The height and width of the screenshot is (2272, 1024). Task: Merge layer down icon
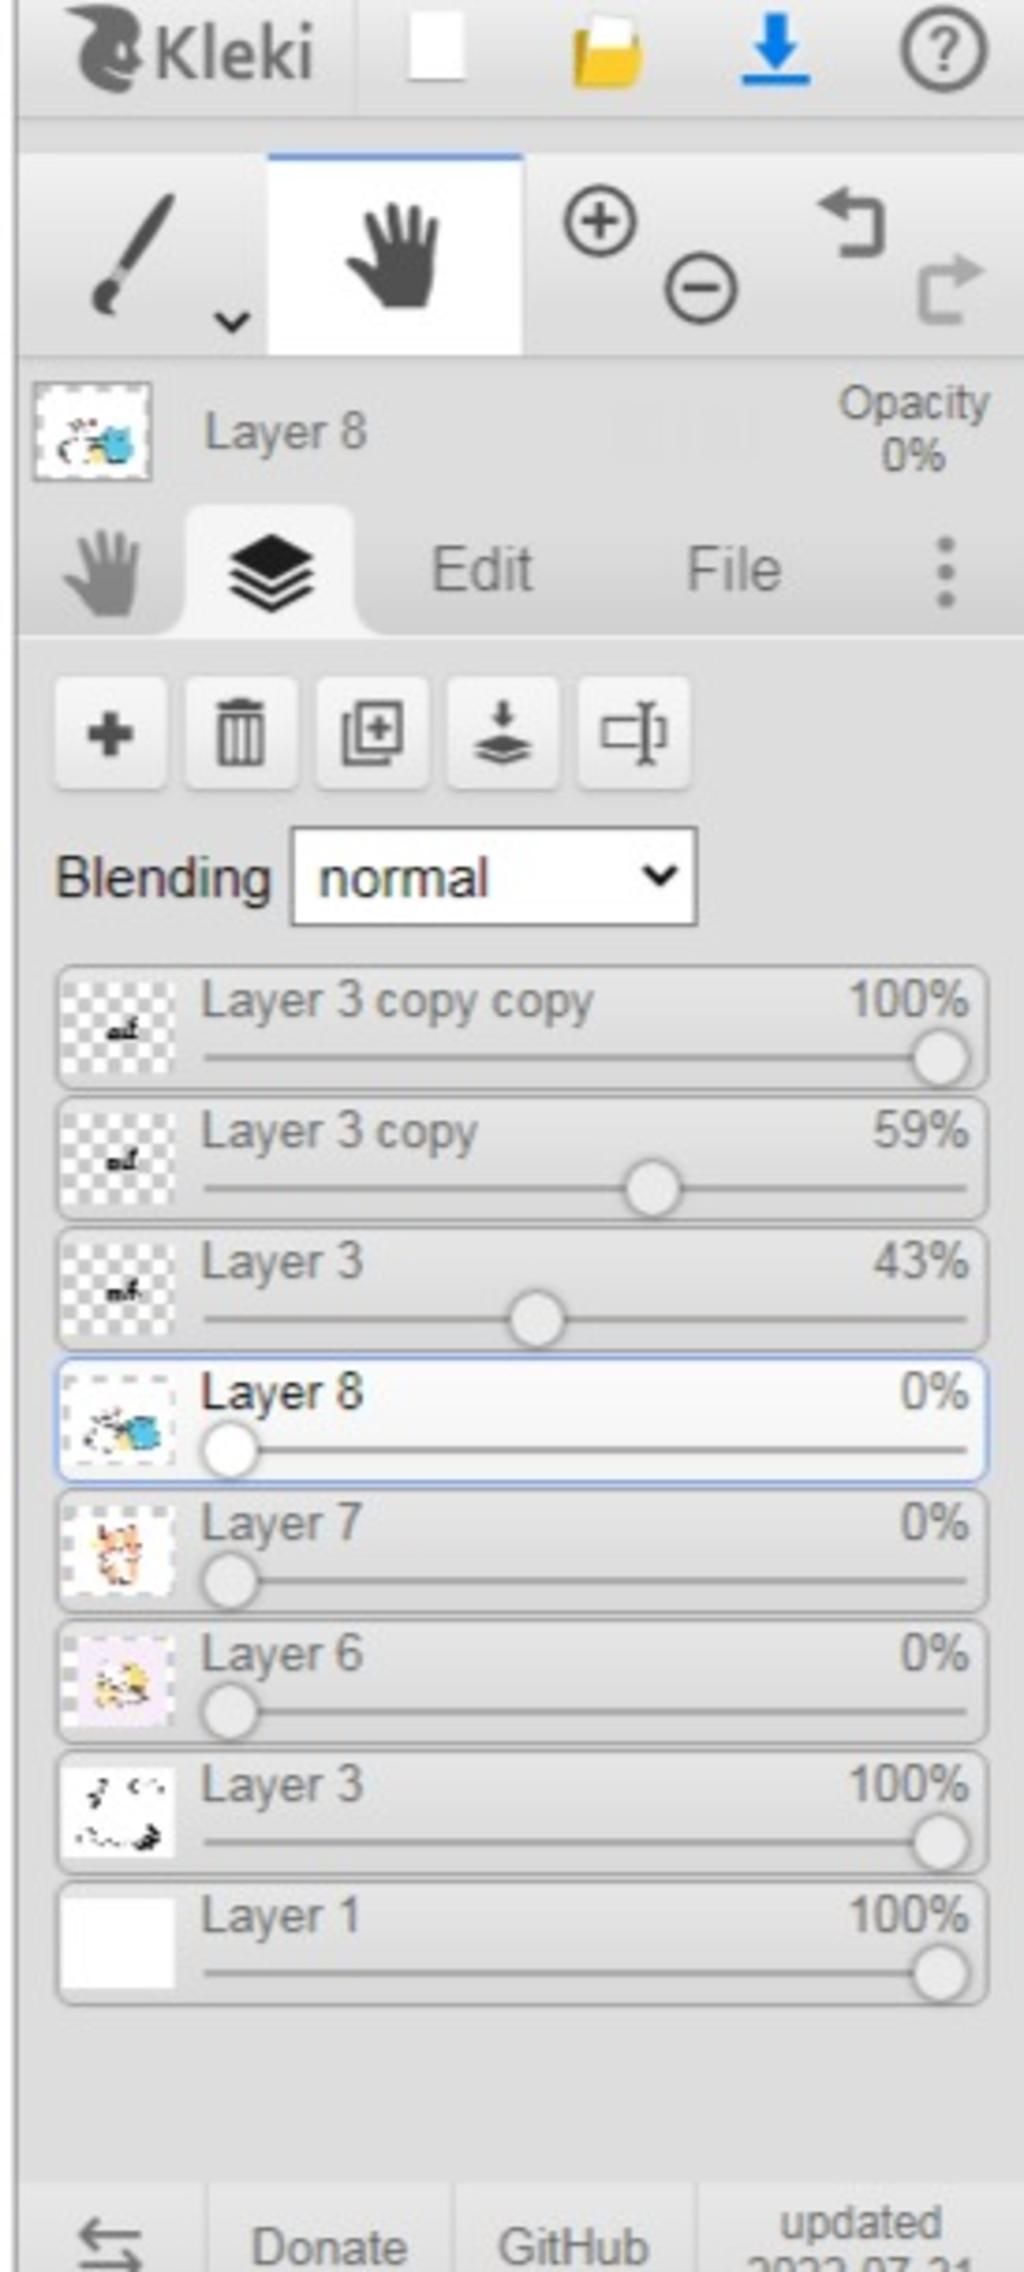pyautogui.click(x=502, y=733)
